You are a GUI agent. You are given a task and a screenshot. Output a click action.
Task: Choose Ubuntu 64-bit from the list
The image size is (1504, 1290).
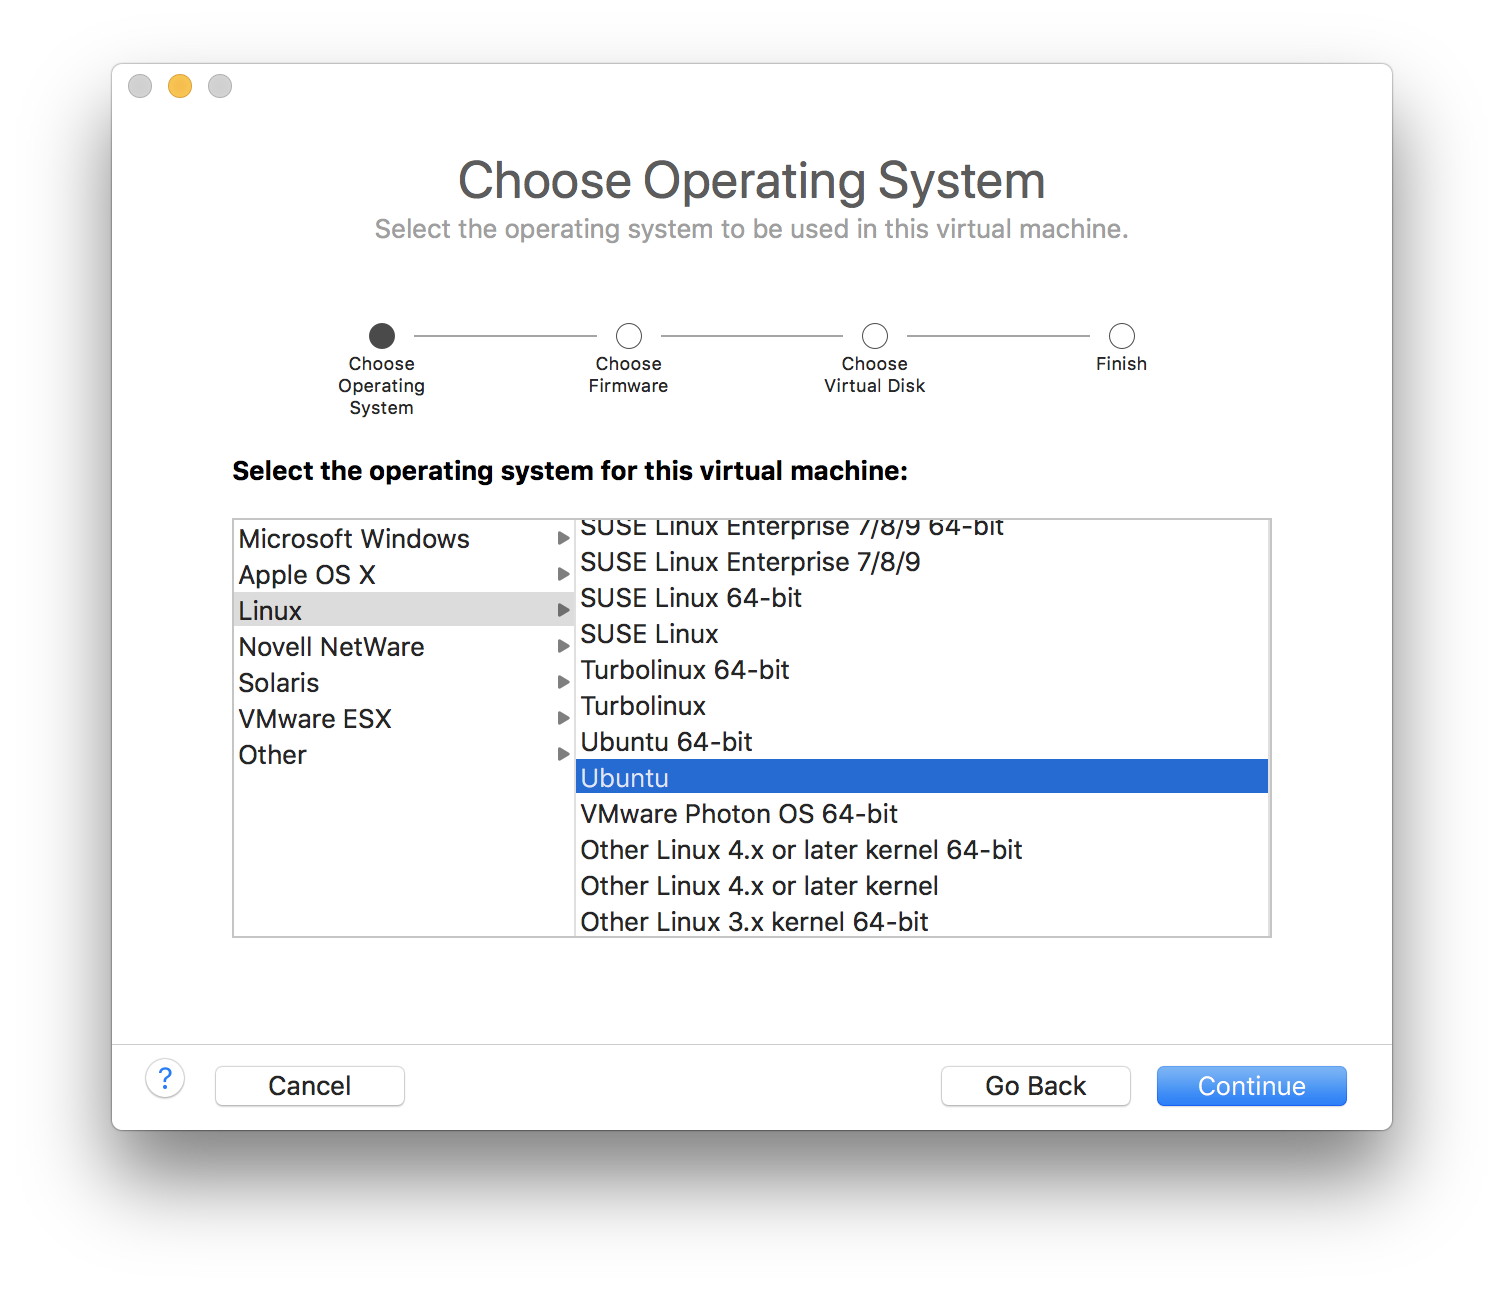(x=667, y=742)
